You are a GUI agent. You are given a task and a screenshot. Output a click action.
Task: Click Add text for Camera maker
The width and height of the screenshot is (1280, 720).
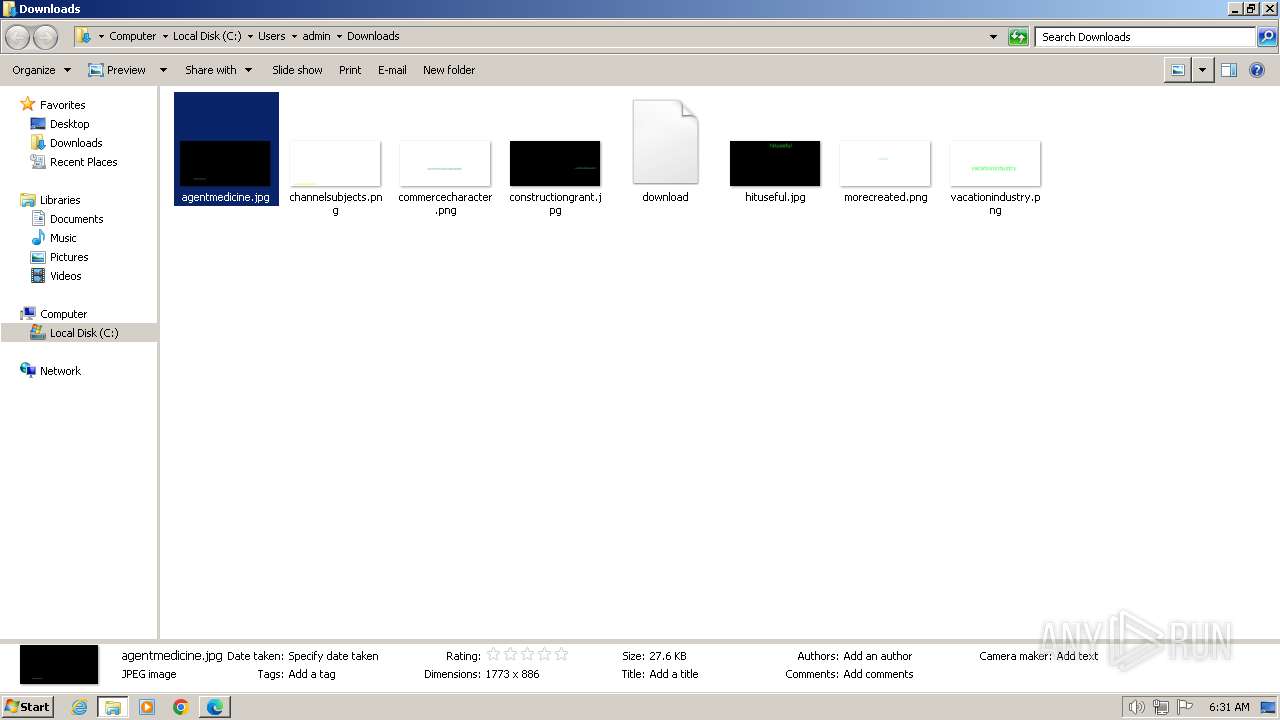(1077, 656)
